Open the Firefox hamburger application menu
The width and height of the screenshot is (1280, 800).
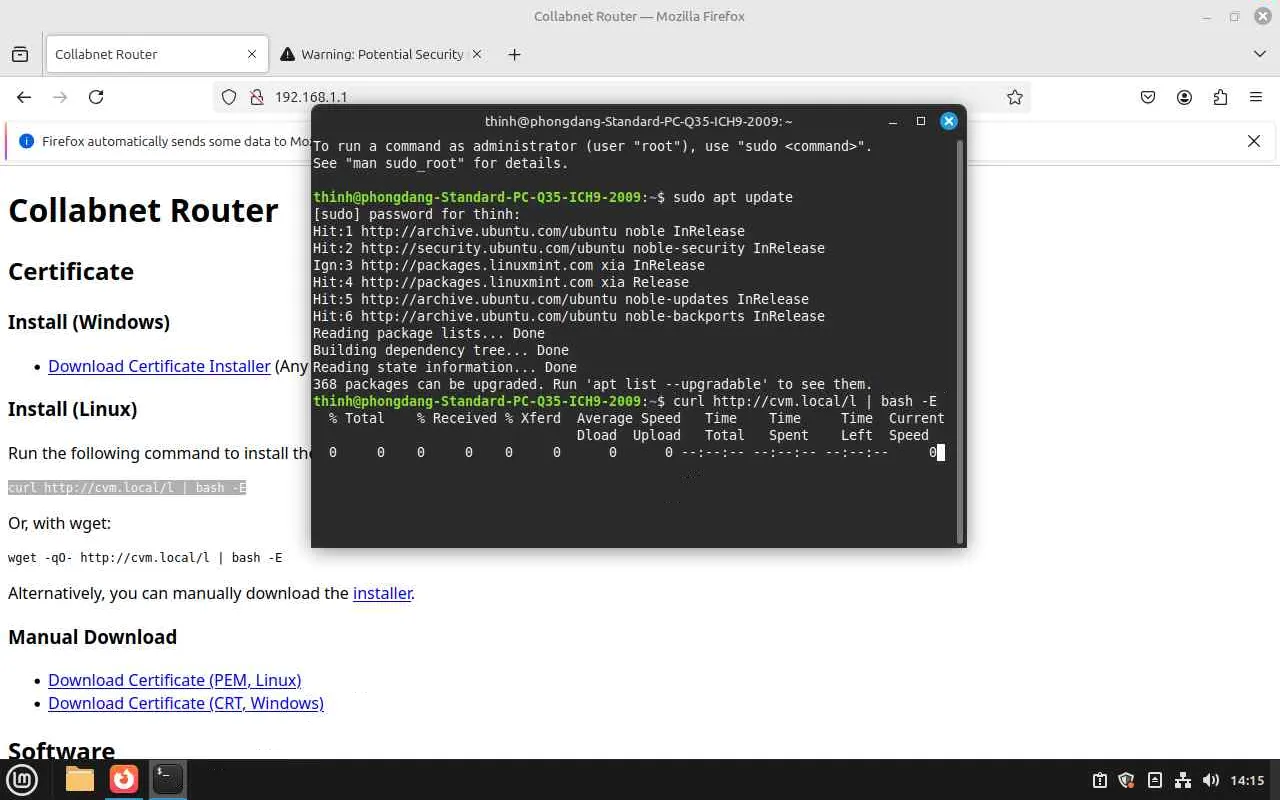point(1256,97)
